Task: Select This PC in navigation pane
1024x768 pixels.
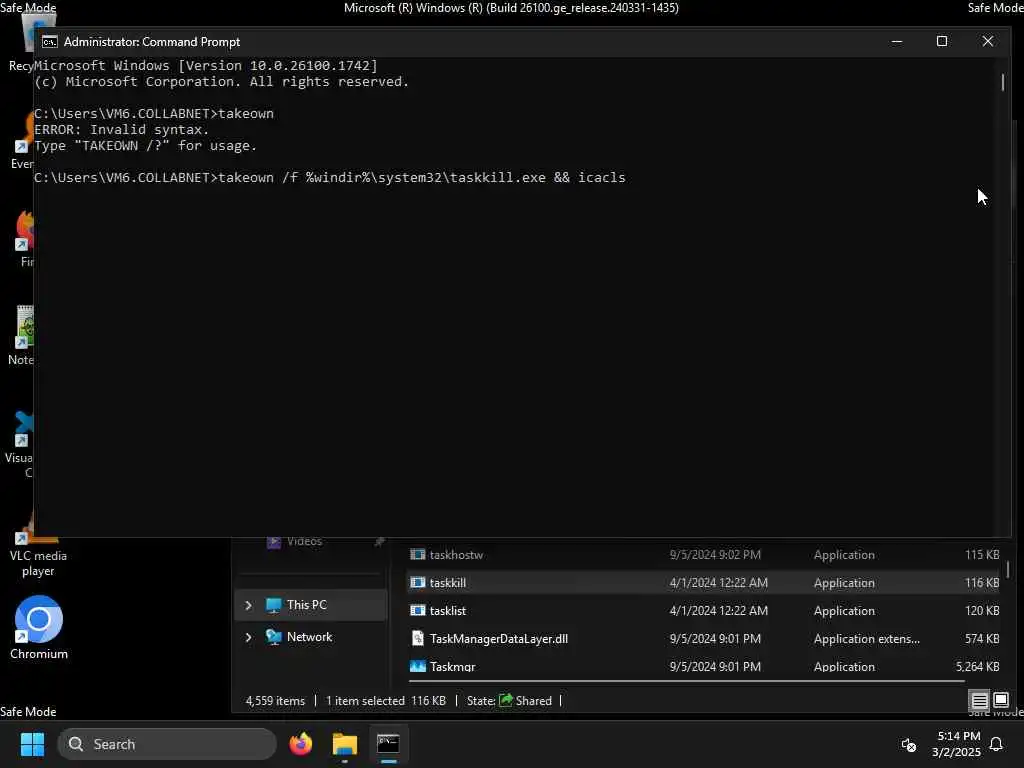Action: pyautogui.click(x=313, y=605)
